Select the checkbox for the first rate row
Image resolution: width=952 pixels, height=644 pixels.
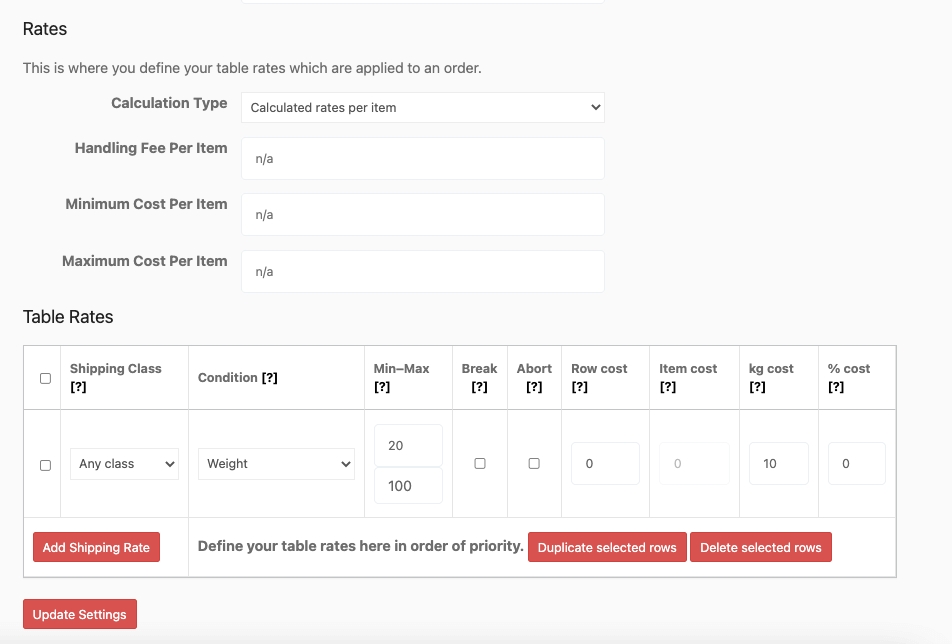(x=43, y=464)
